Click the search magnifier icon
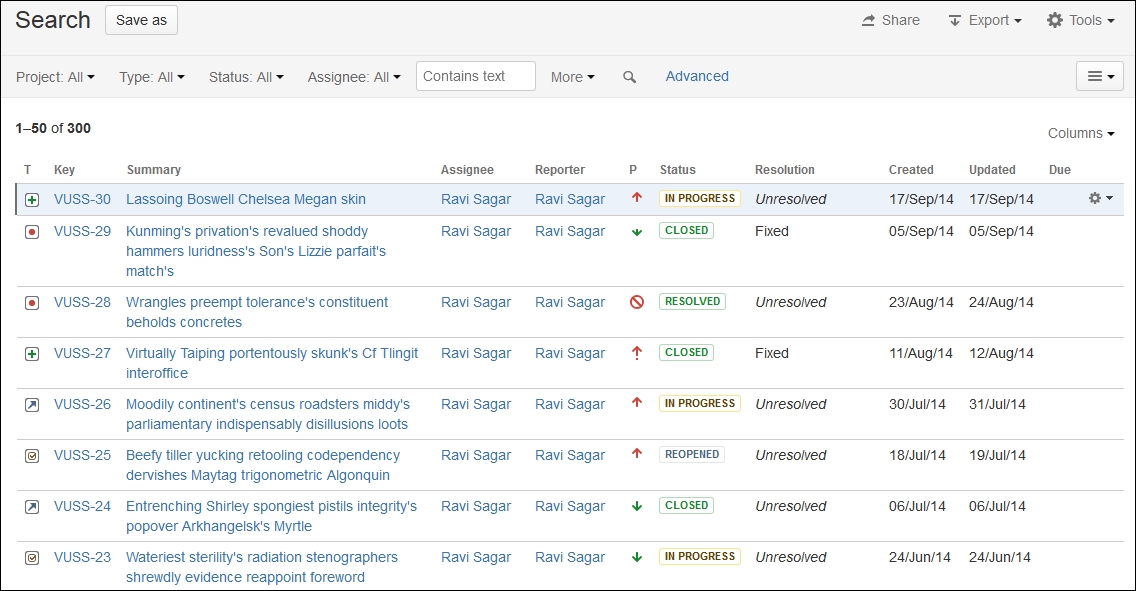Image resolution: width=1136 pixels, height=591 pixels. pos(629,77)
